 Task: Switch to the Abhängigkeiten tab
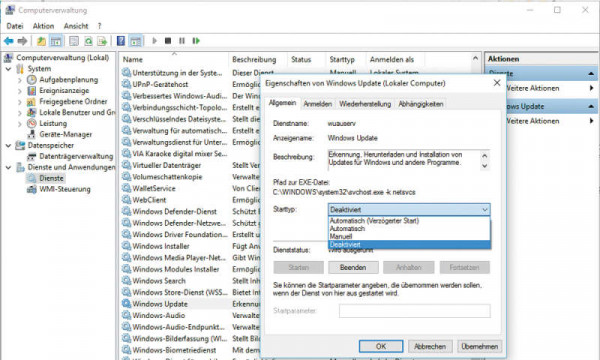(421, 104)
